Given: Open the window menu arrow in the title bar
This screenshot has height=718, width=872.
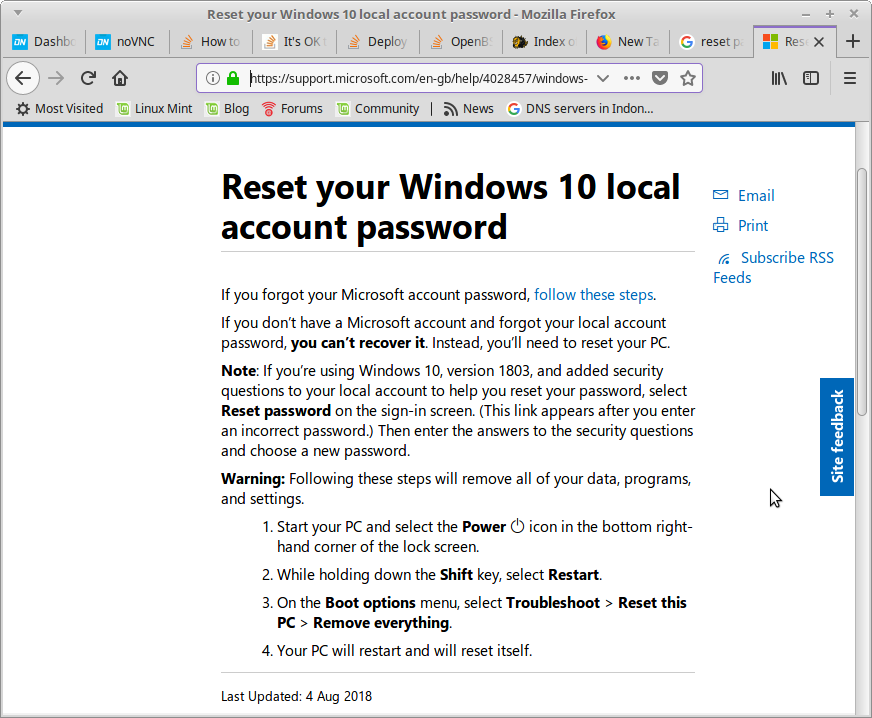Looking at the screenshot, I should click(18, 13).
